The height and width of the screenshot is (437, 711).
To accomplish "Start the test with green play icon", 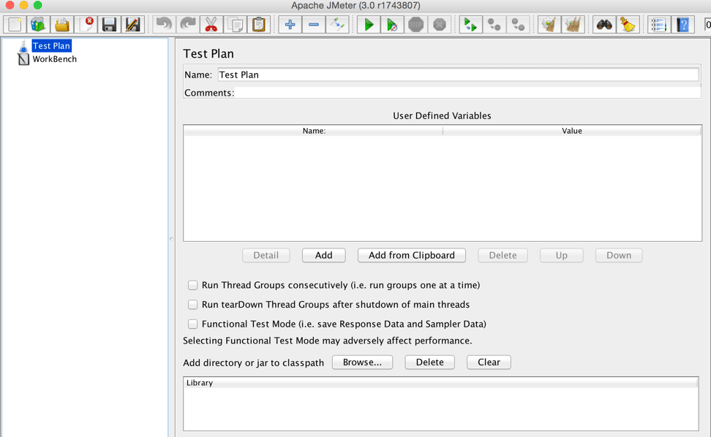I will tap(369, 24).
